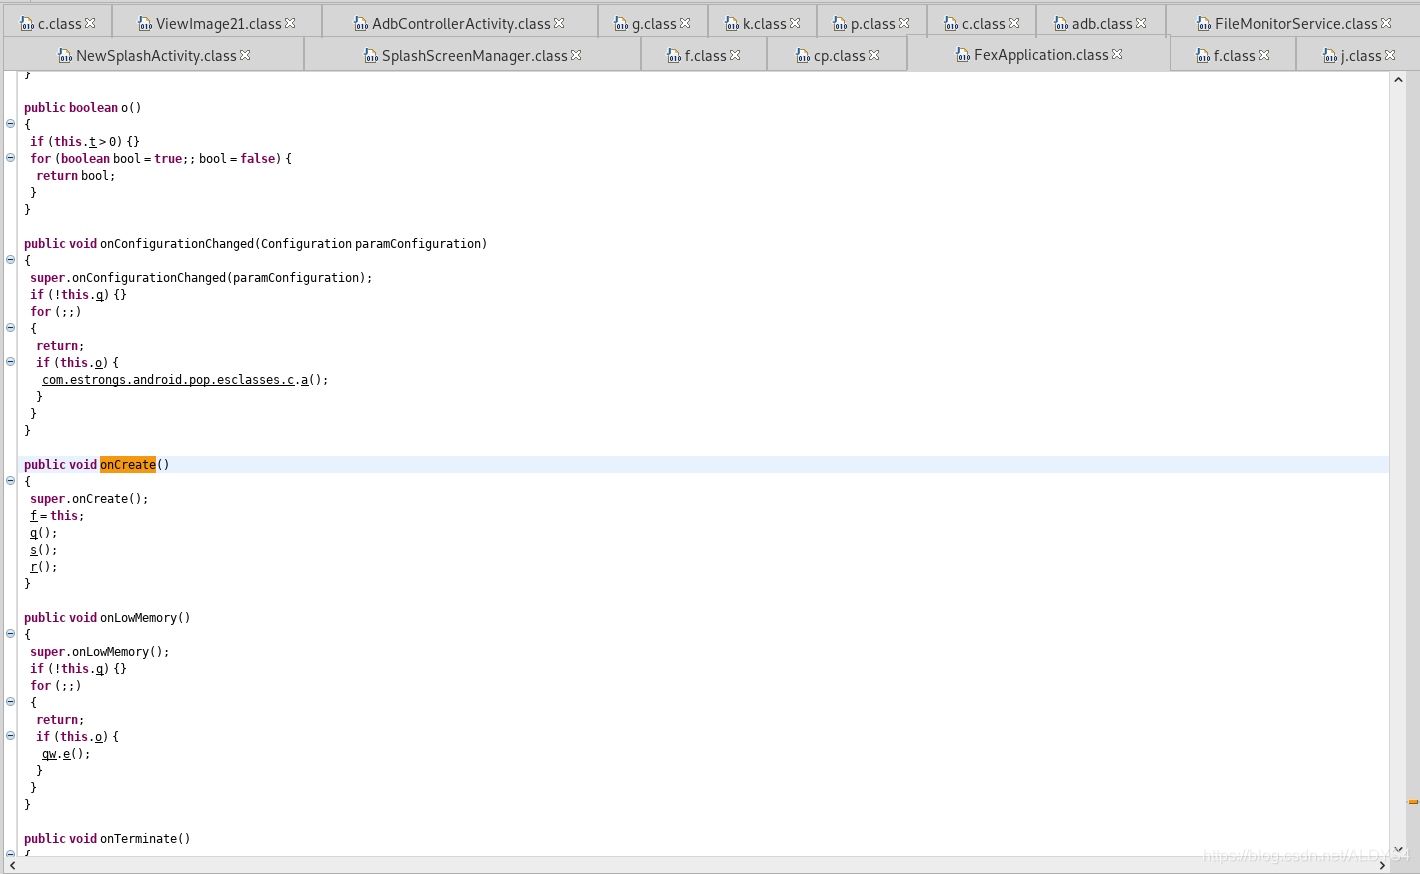Click the class file icon on ViewImage21.class tab

click(145, 24)
